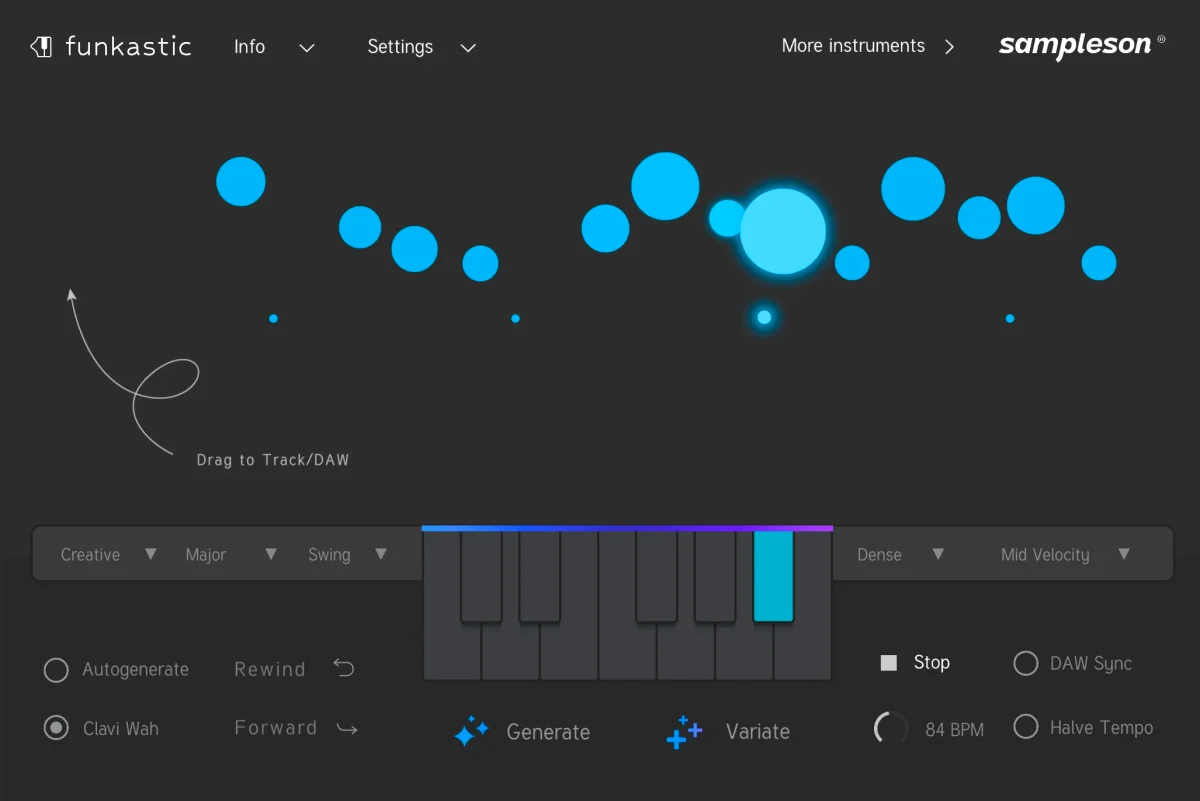Click the sparkles icon beside Generate
Screen dimensions: 1200x801
(x=471, y=731)
